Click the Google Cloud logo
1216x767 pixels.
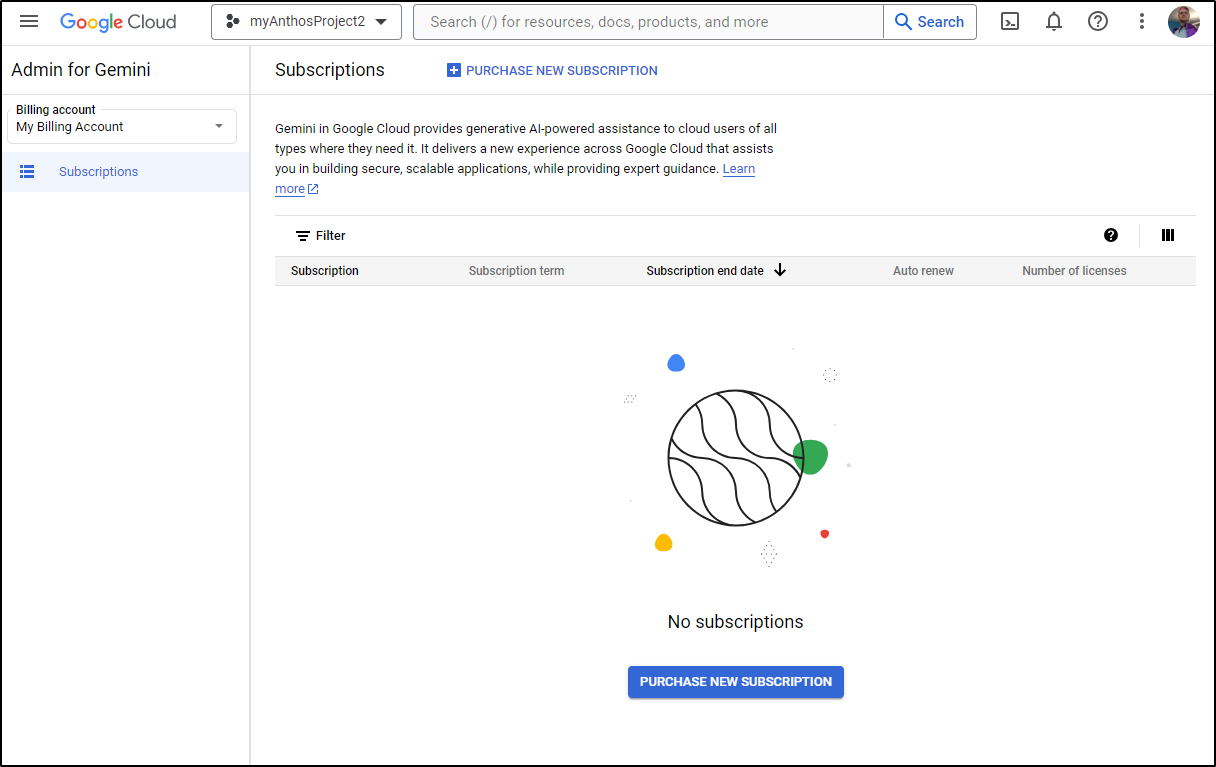[x=118, y=22]
